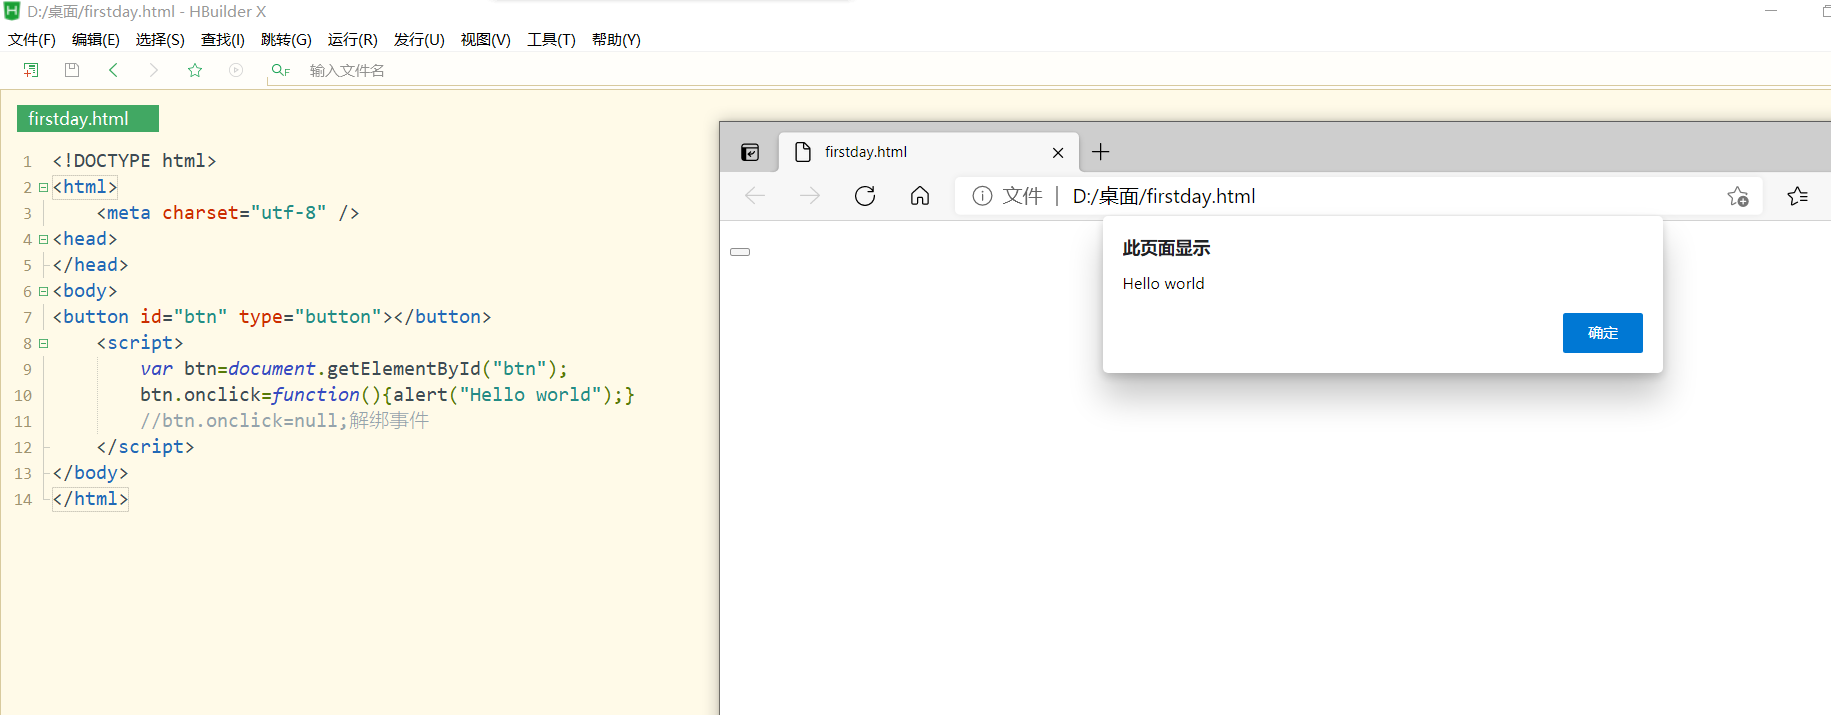Open the 发行(U) menu

tap(419, 40)
